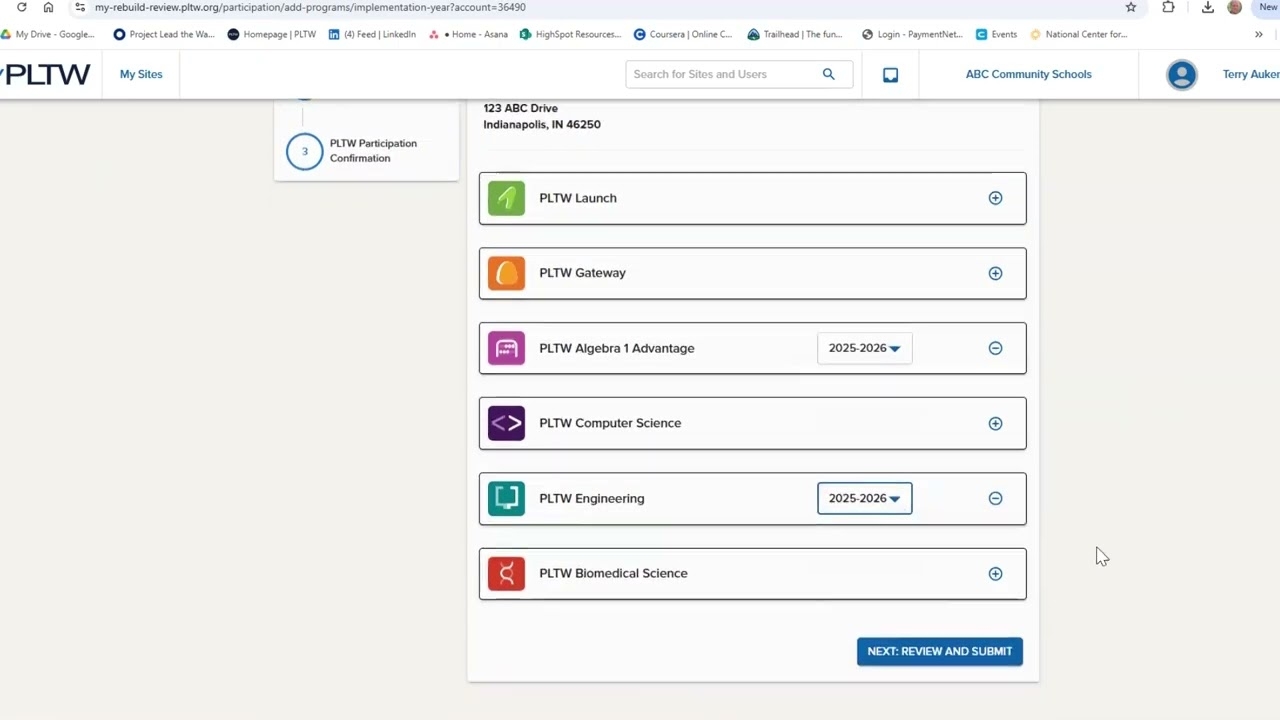Add PLTW Biomedical Science via its plus toggle
Image resolution: width=1280 pixels, height=720 pixels.
(995, 573)
